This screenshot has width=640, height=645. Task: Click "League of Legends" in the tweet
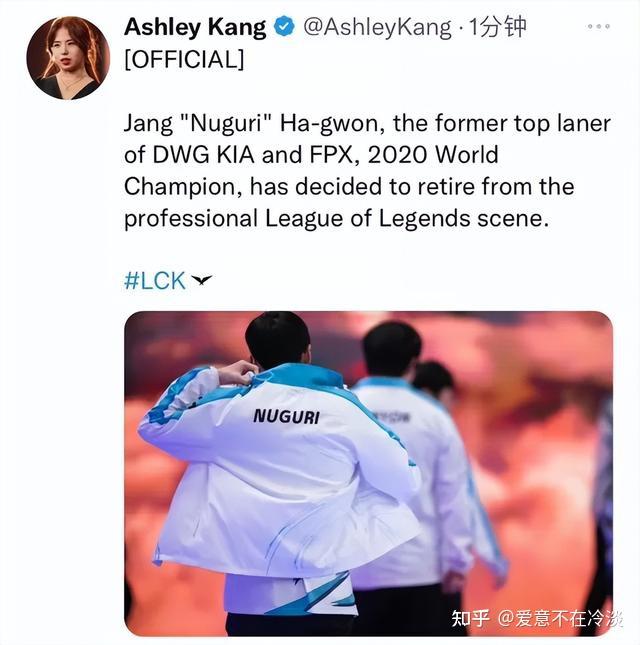367,219
